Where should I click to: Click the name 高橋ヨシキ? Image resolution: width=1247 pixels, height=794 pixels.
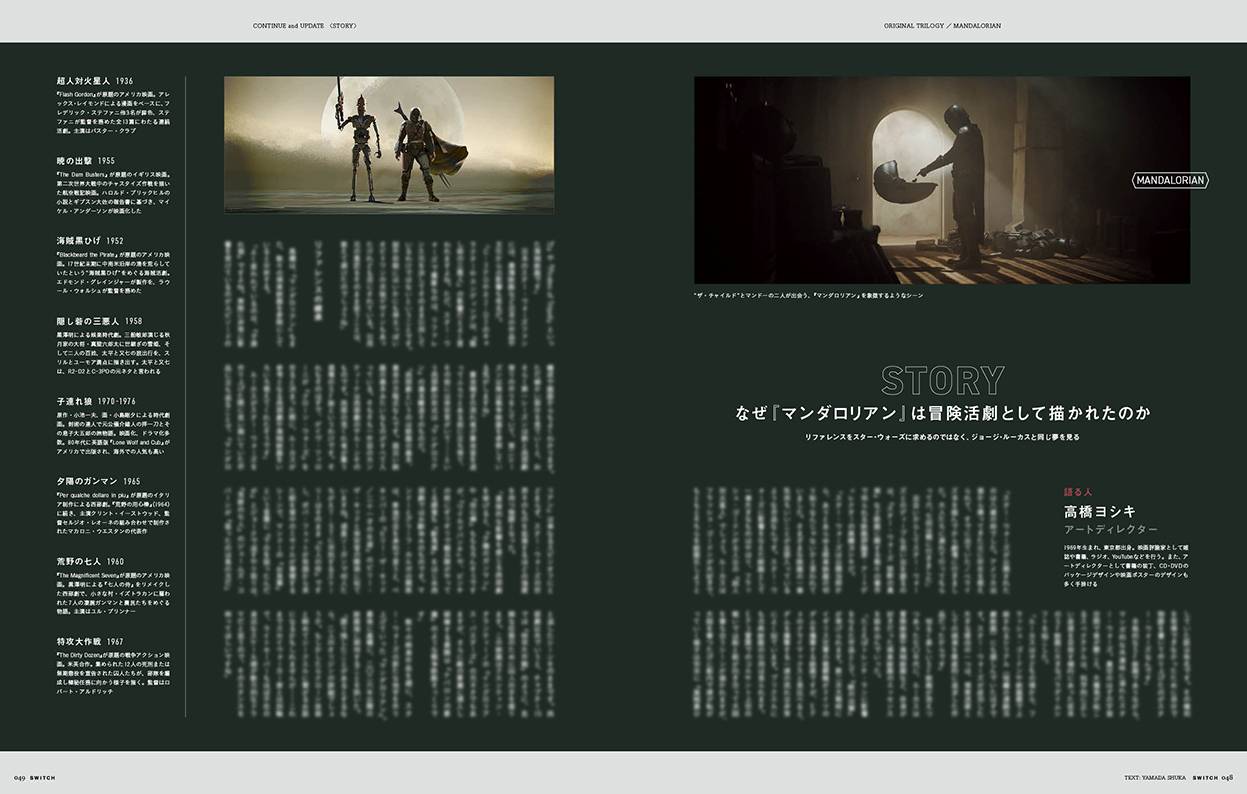pyautogui.click(x=1099, y=511)
